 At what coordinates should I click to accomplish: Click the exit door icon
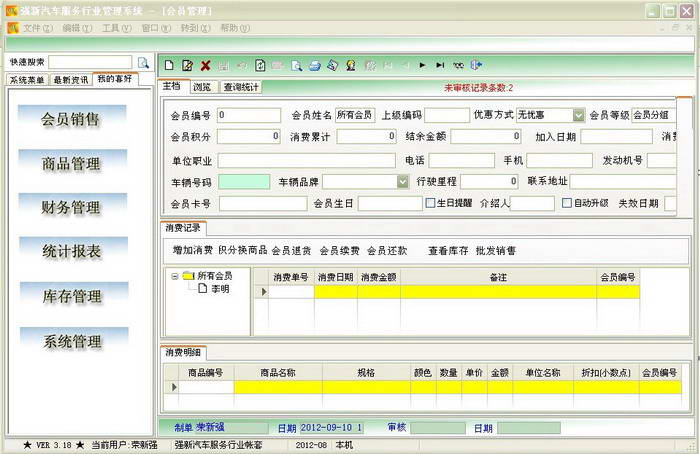point(476,65)
